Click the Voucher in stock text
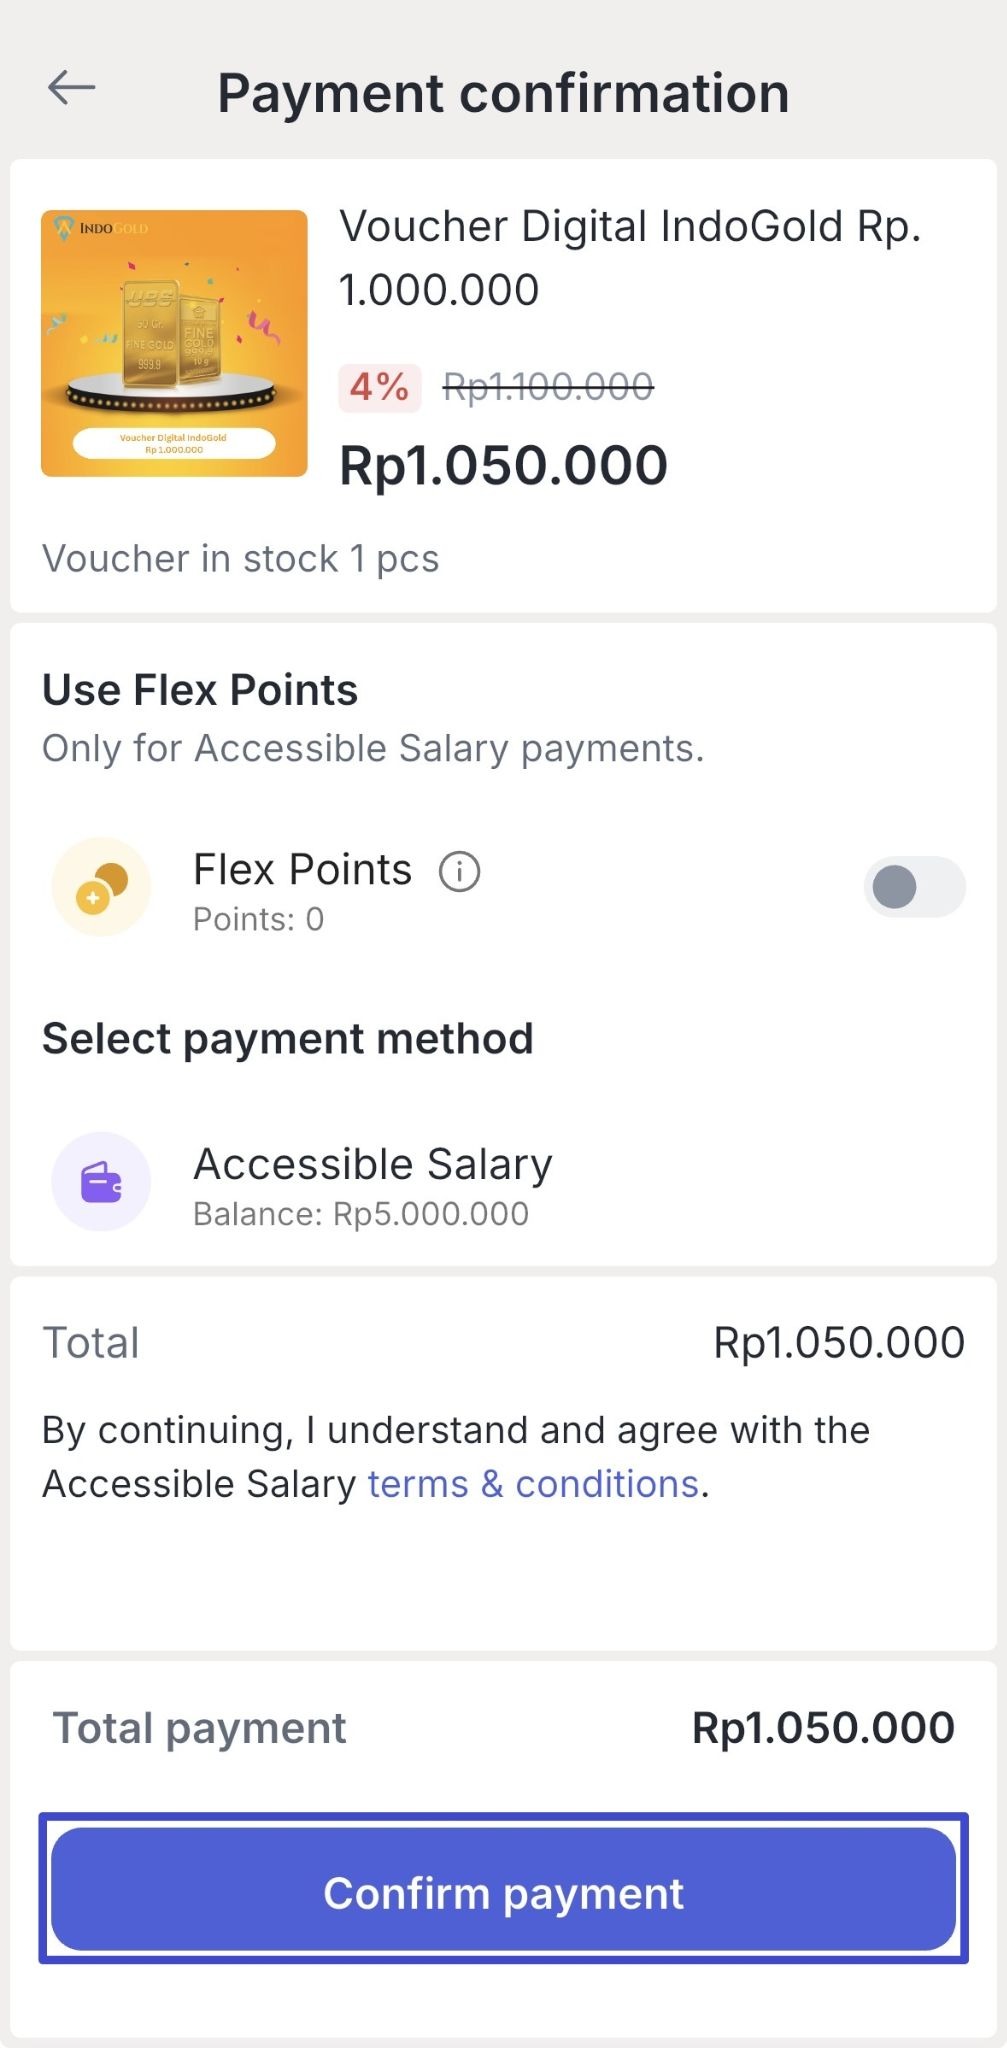1007x2048 pixels. (x=240, y=559)
